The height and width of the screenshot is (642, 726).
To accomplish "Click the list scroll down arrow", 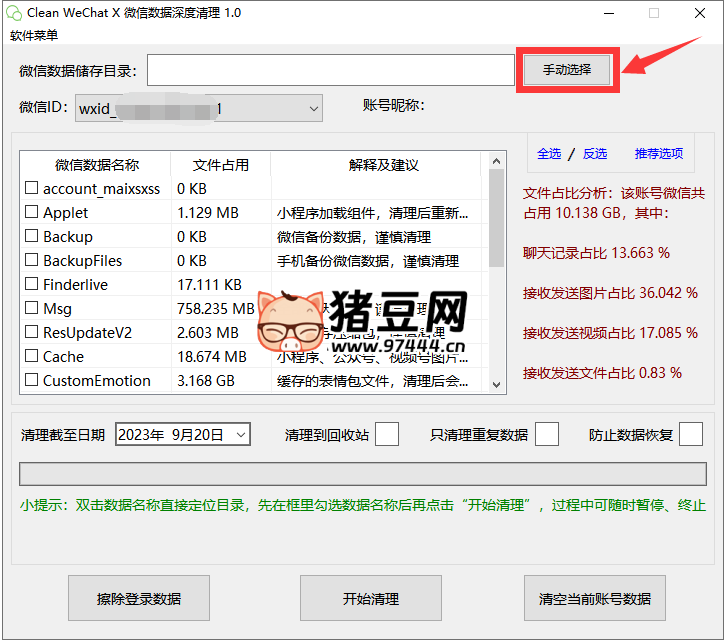I will (x=496, y=385).
